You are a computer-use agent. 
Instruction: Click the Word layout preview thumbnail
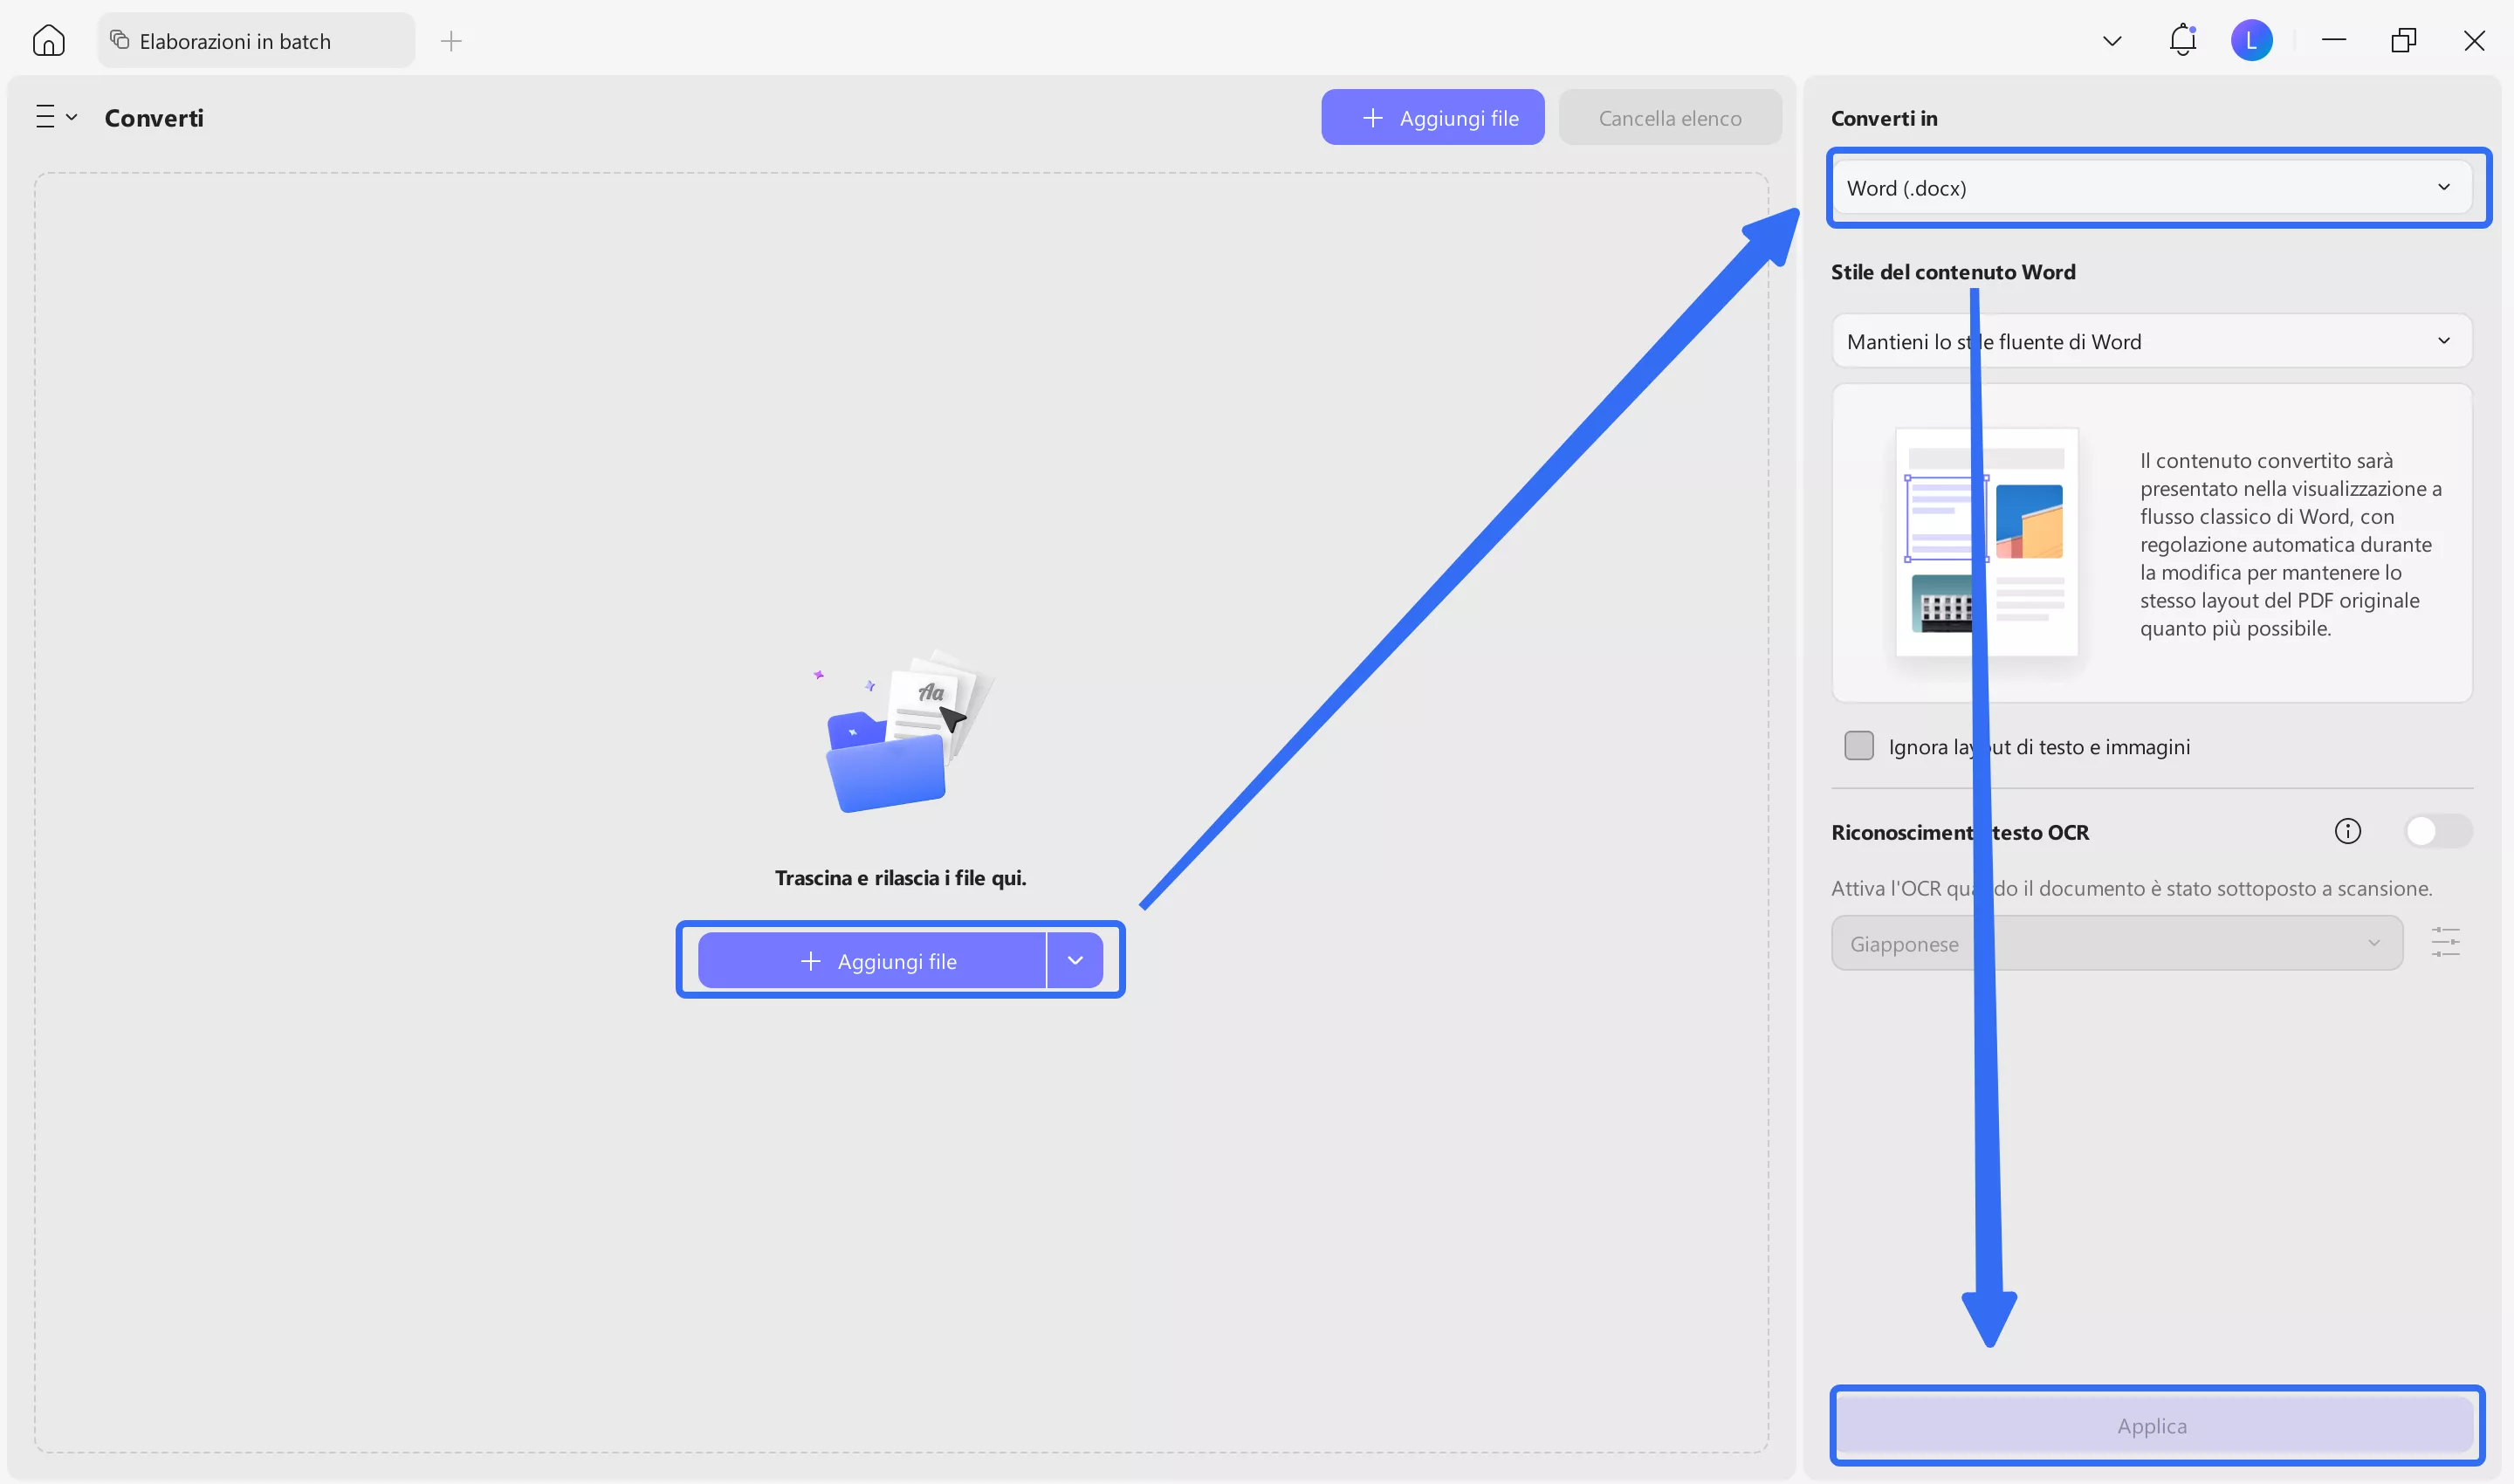pos(1986,542)
